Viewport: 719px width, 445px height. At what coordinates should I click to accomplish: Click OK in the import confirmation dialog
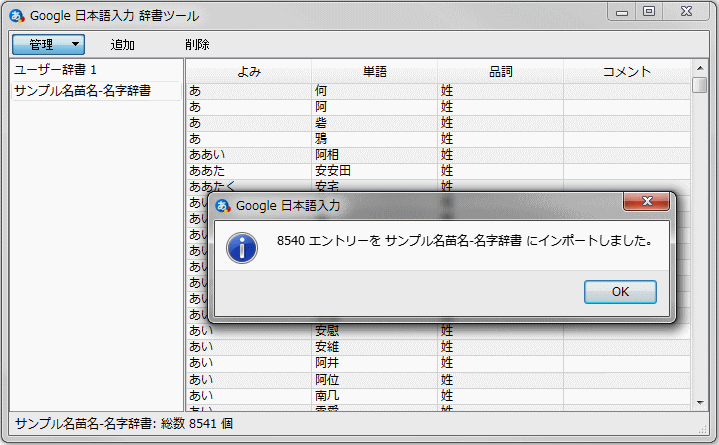[620, 292]
